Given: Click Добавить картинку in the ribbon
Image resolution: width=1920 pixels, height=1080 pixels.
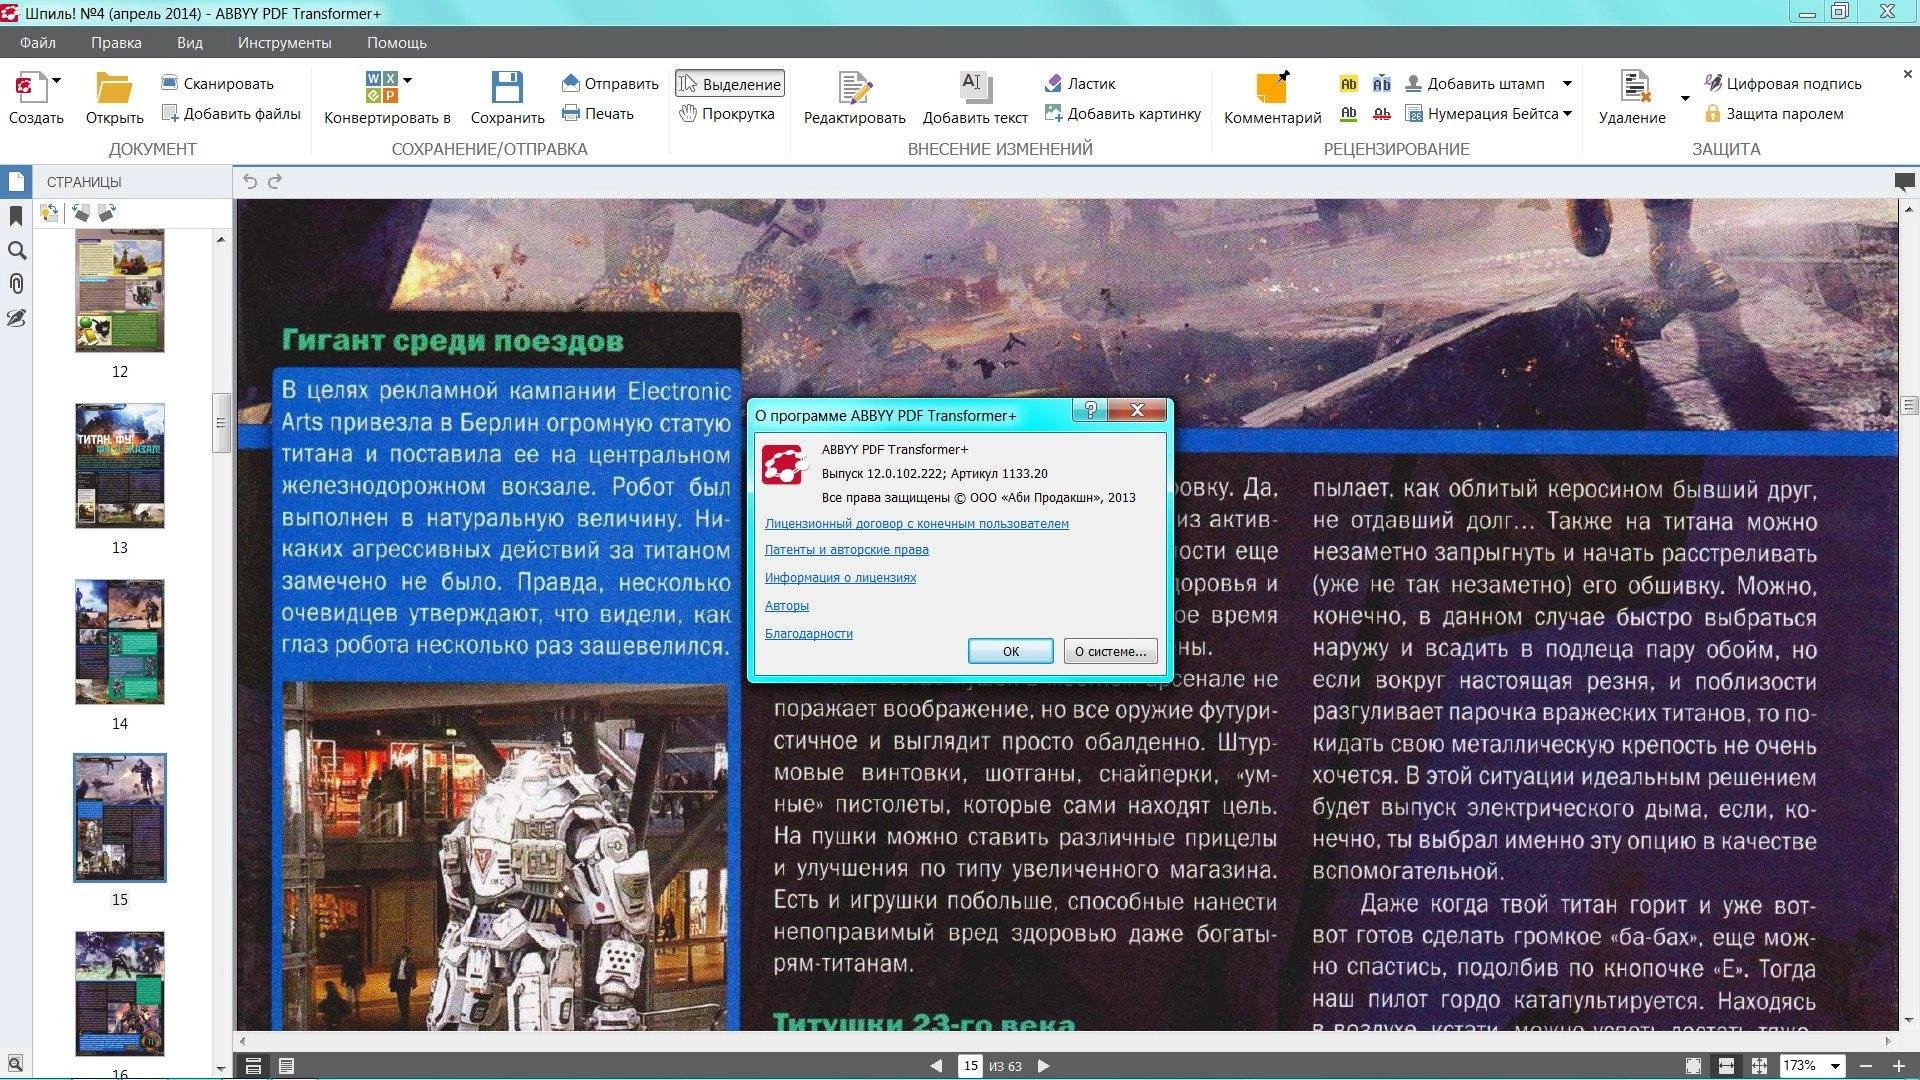Looking at the screenshot, I should tap(1123, 113).
